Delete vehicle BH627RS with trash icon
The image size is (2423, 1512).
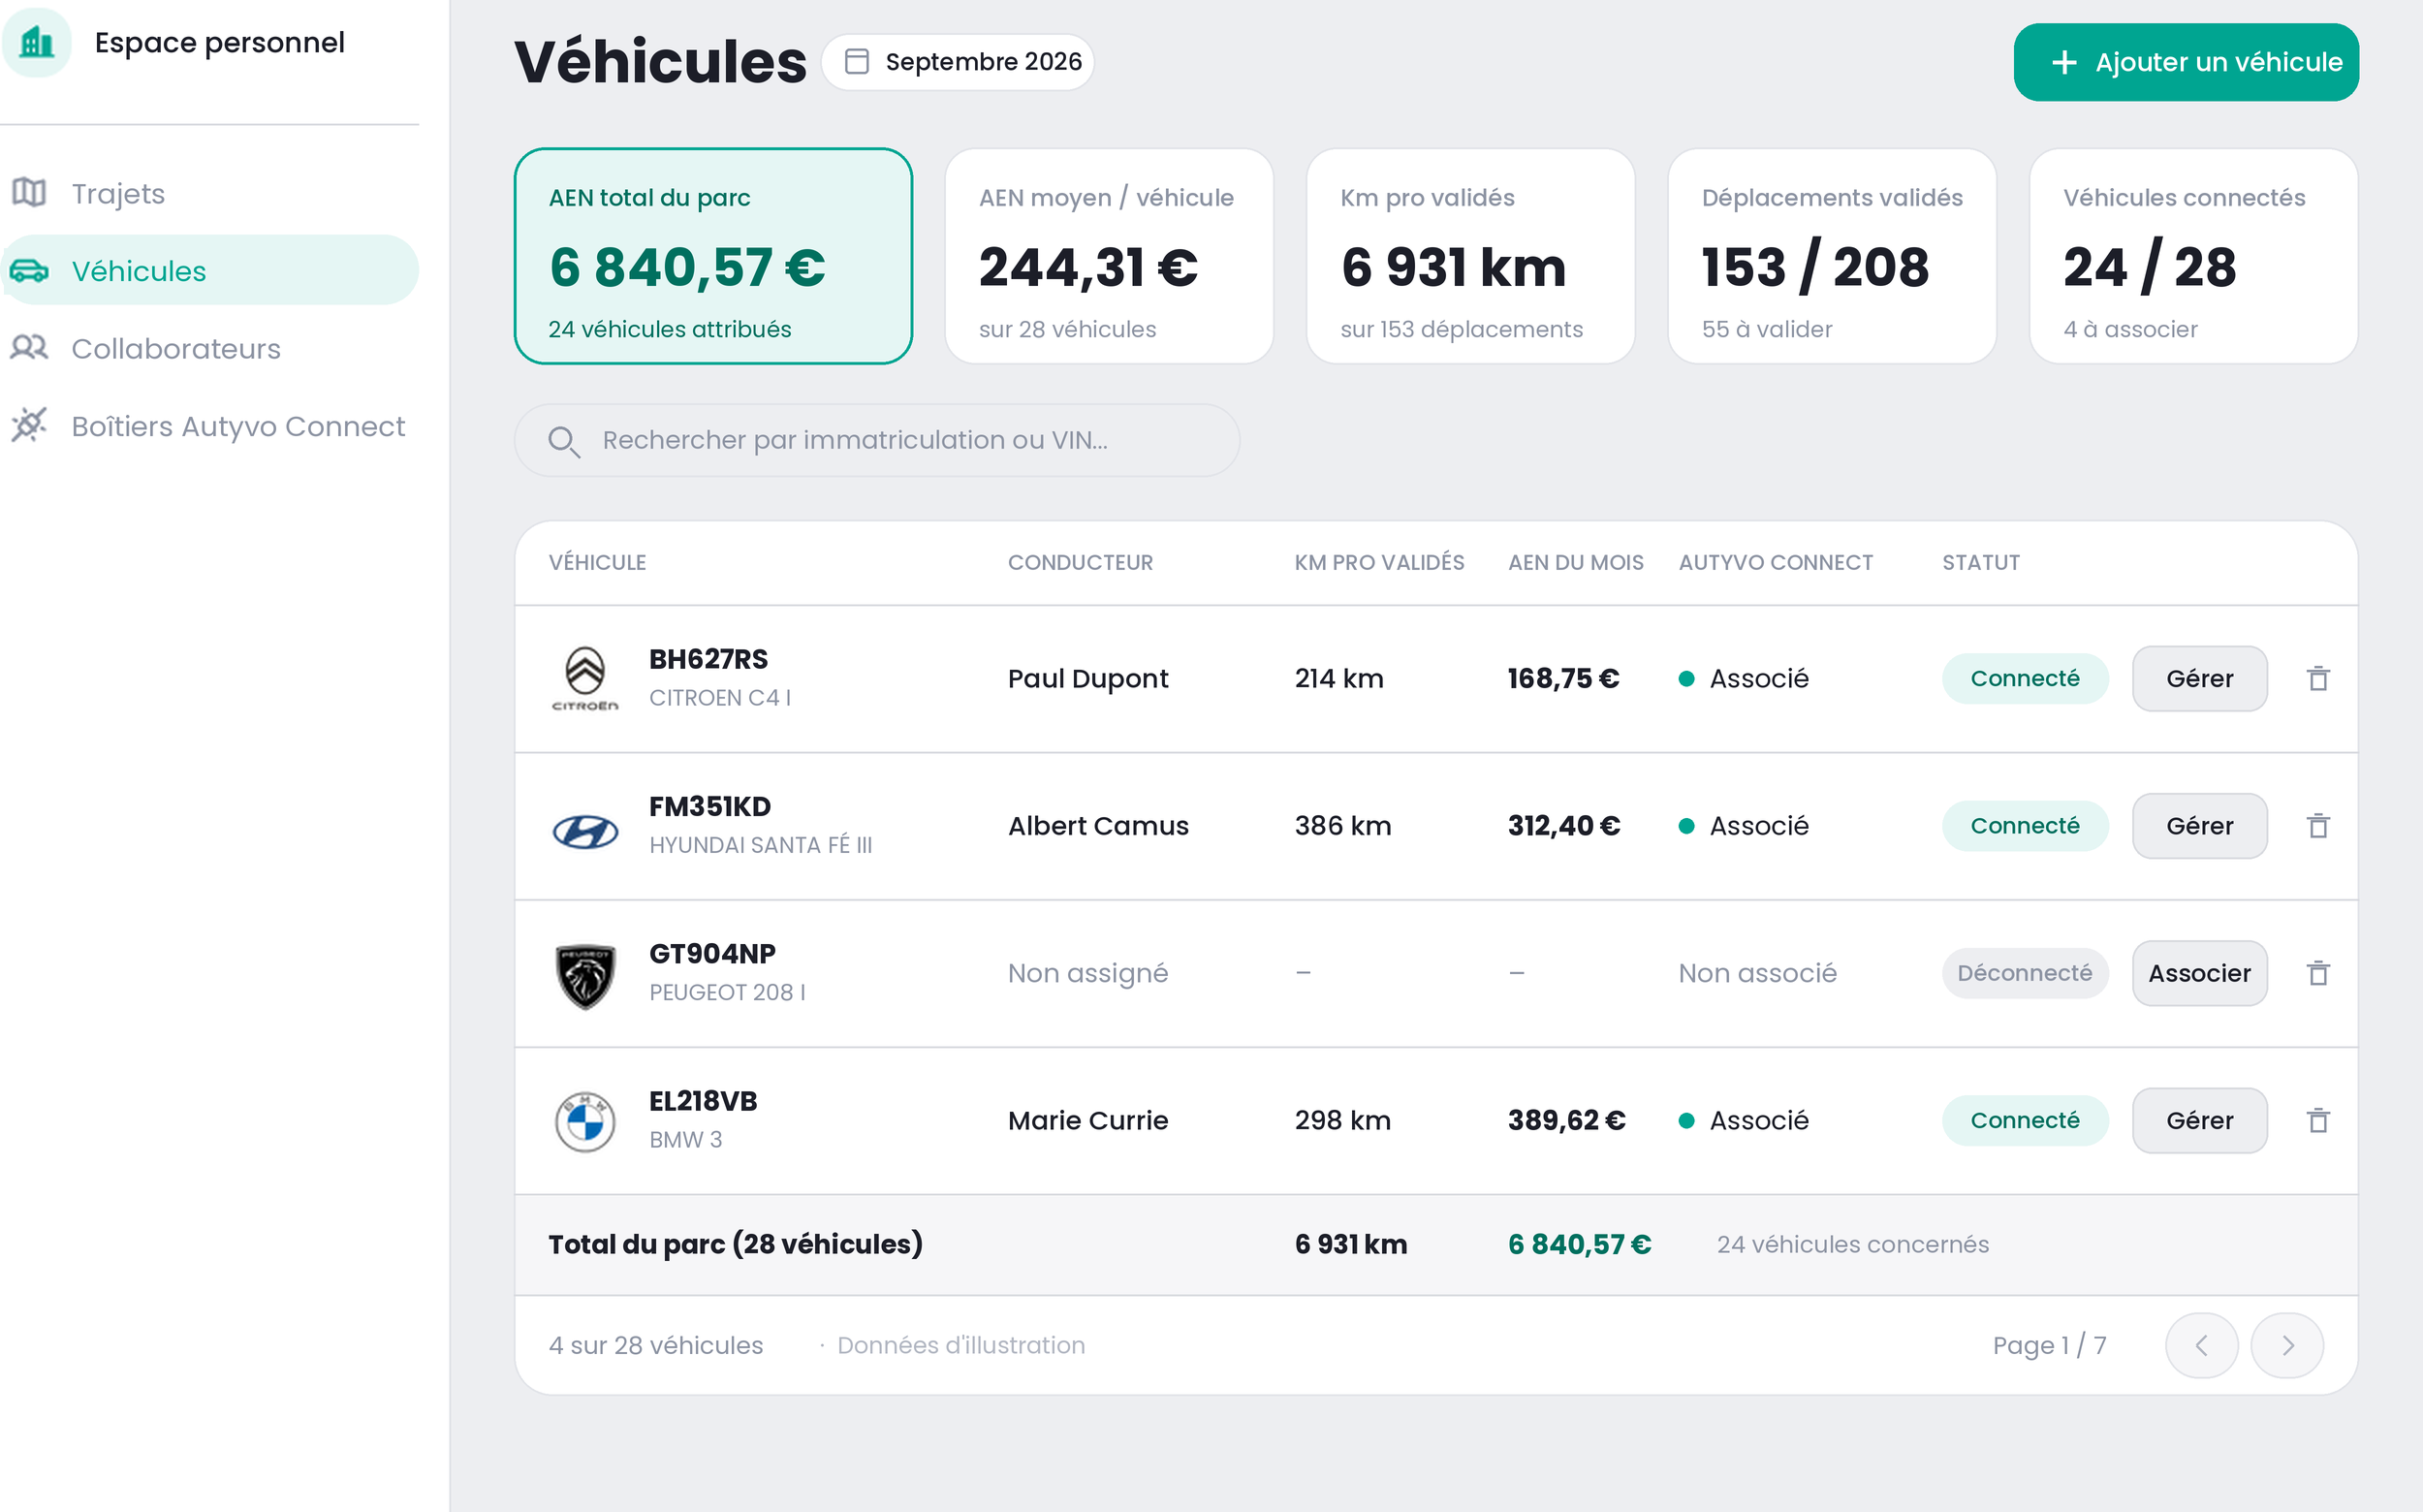[2318, 678]
